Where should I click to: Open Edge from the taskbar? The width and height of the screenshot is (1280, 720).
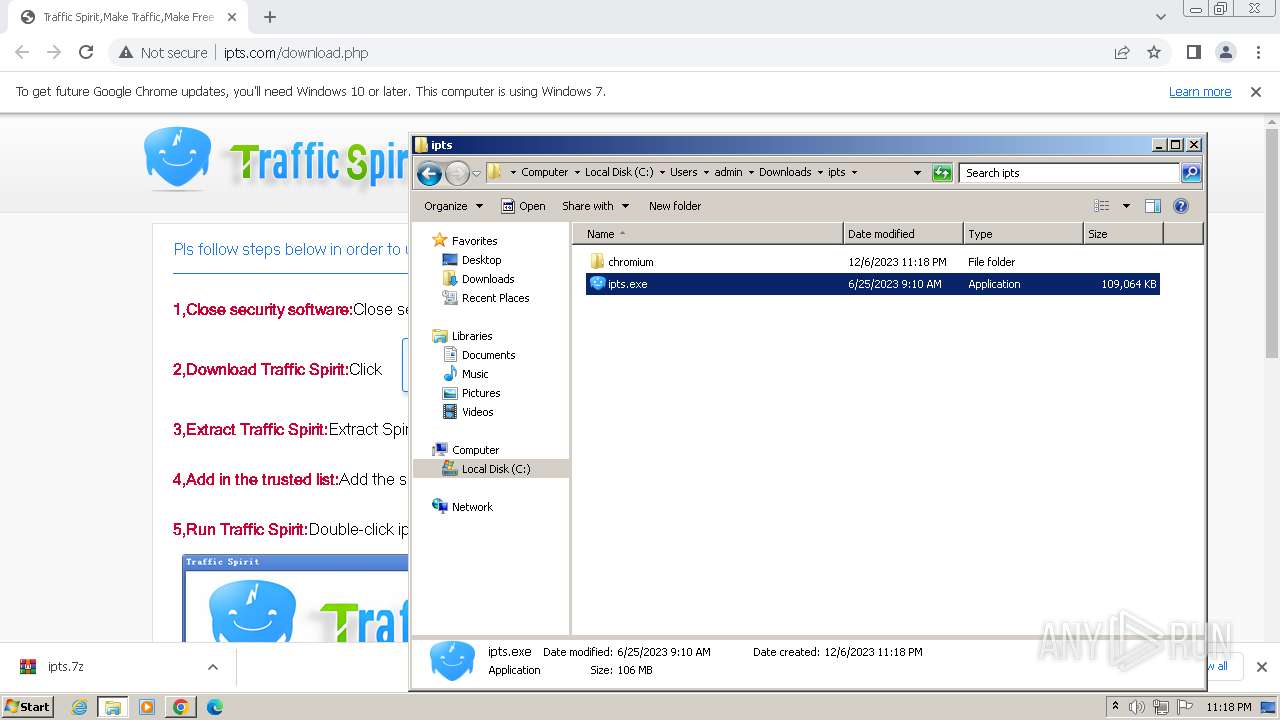click(215, 707)
